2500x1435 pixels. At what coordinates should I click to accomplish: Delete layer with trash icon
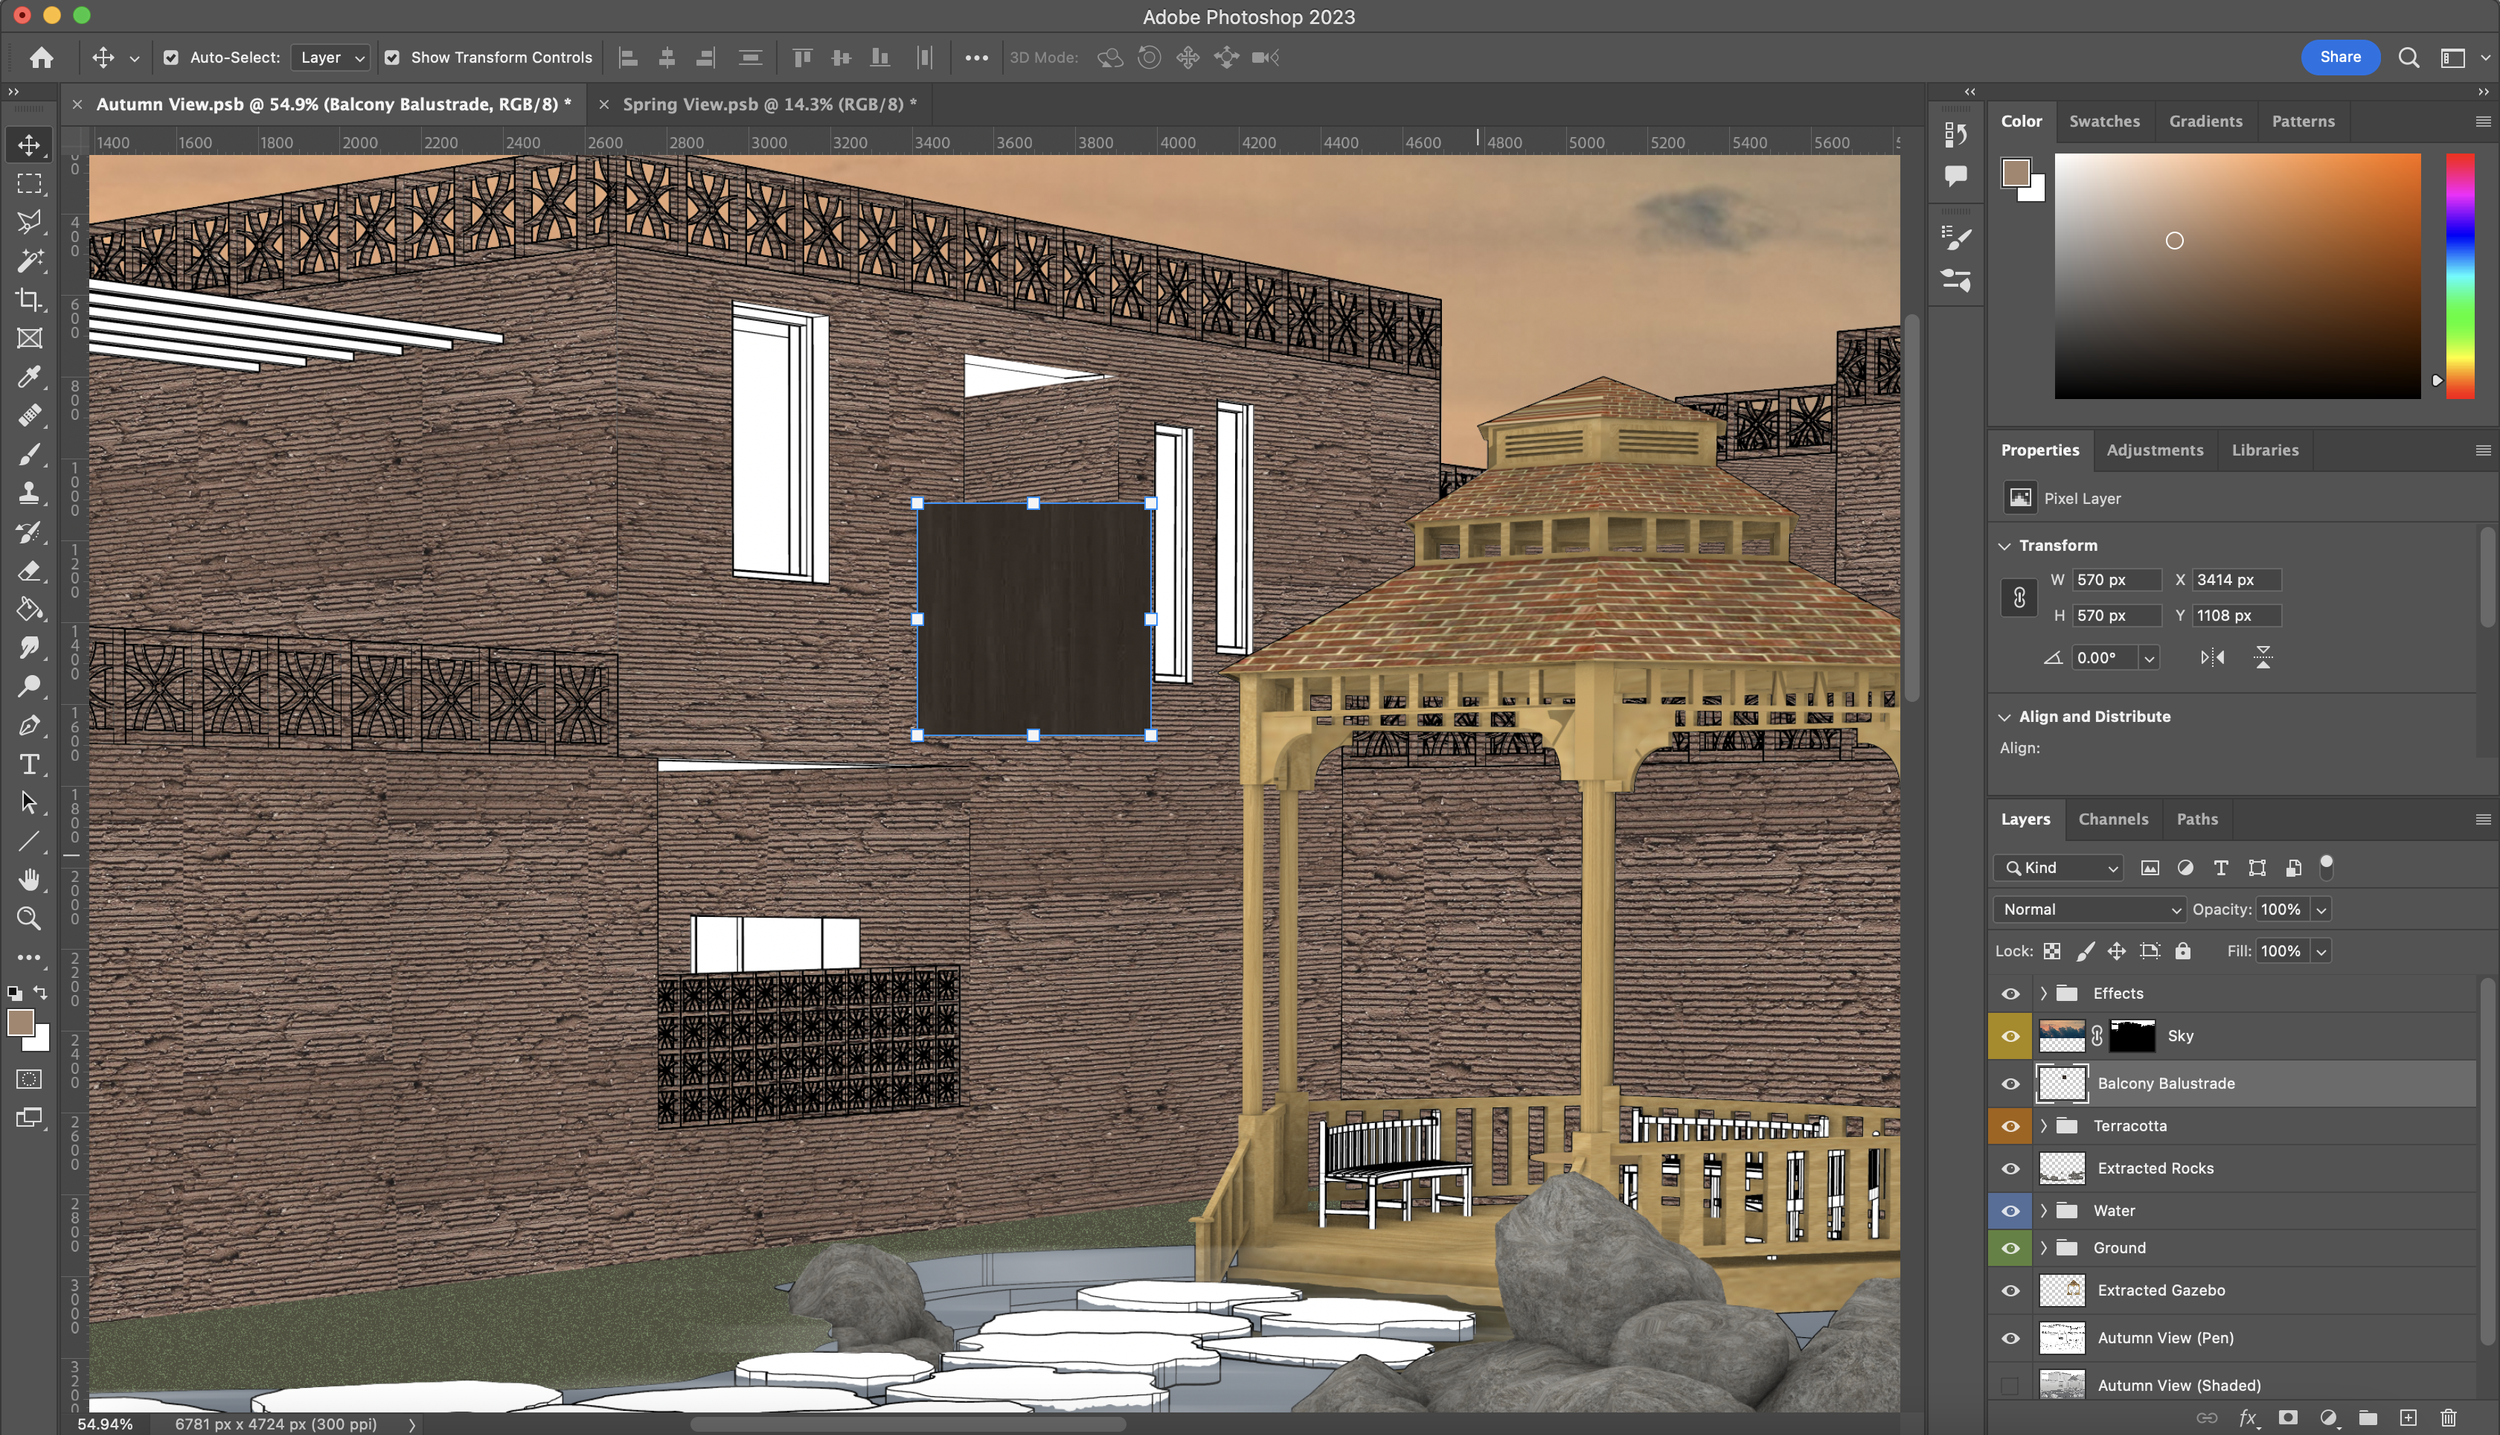pyautogui.click(x=2448, y=1417)
